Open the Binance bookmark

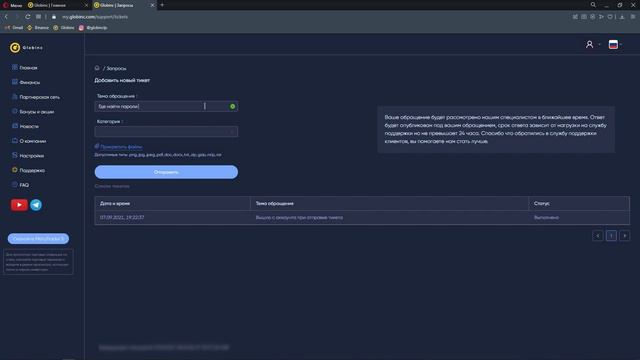(x=38, y=28)
